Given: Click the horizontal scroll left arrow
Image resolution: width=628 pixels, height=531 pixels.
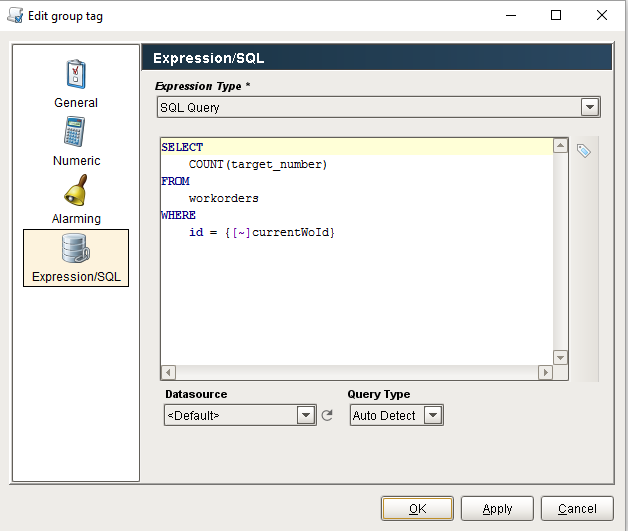Looking at the screenshot, I should pyautogui.click(x=168, y=372).
